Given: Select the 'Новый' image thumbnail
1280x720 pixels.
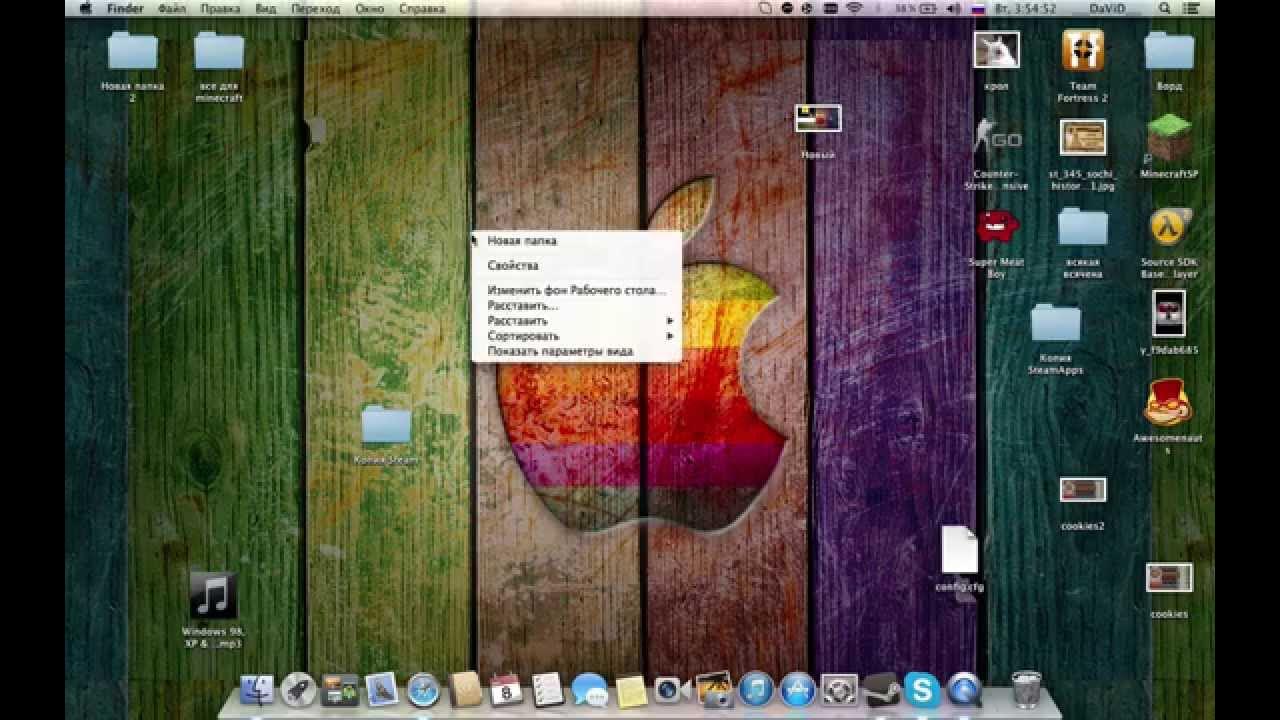Looking at the screenshot, I should tap(818, 119).
